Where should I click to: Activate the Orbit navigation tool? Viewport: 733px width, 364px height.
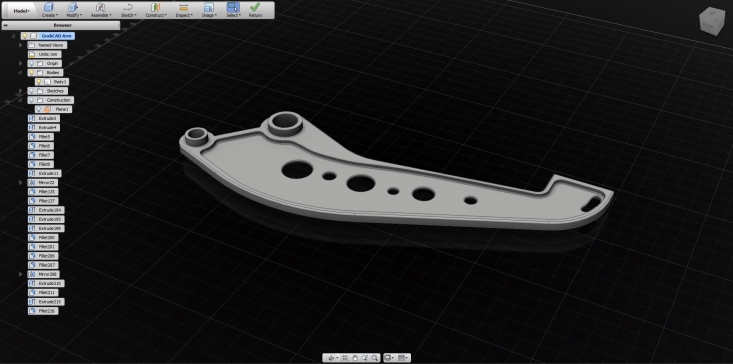click(331, 358)
